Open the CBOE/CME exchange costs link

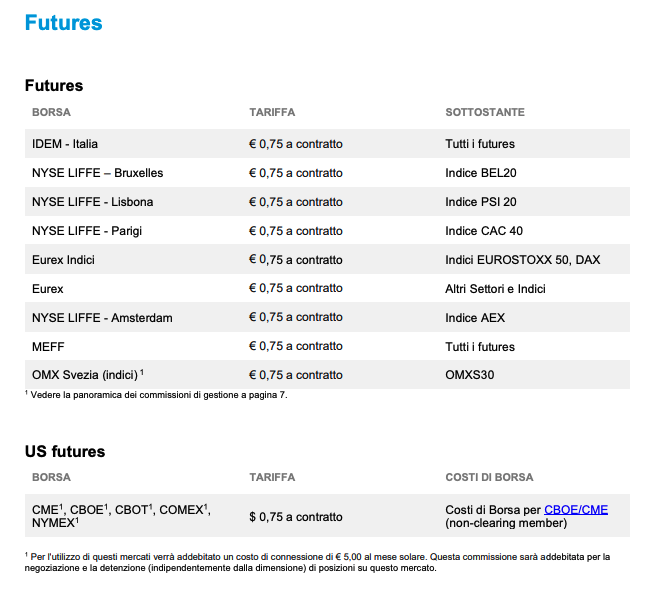[x=576, y=510]
